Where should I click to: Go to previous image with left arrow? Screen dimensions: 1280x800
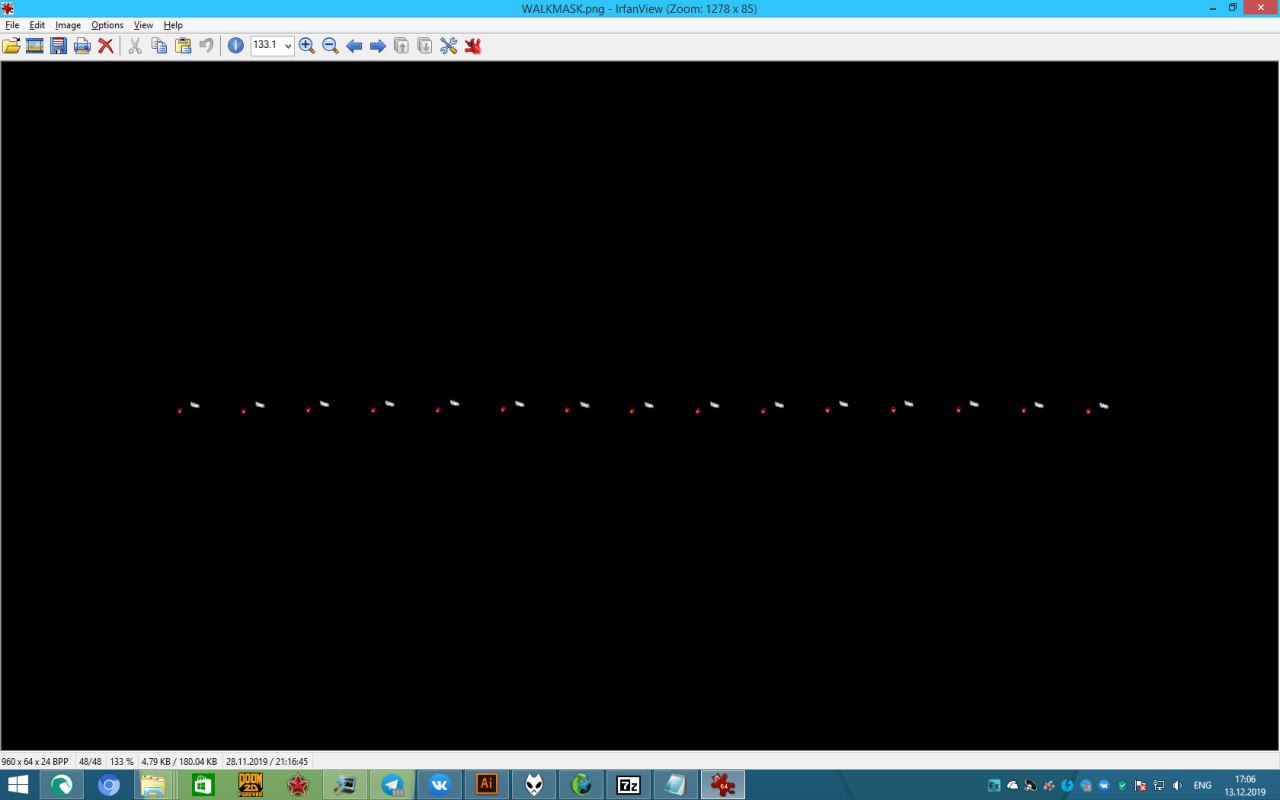(354, 45)
